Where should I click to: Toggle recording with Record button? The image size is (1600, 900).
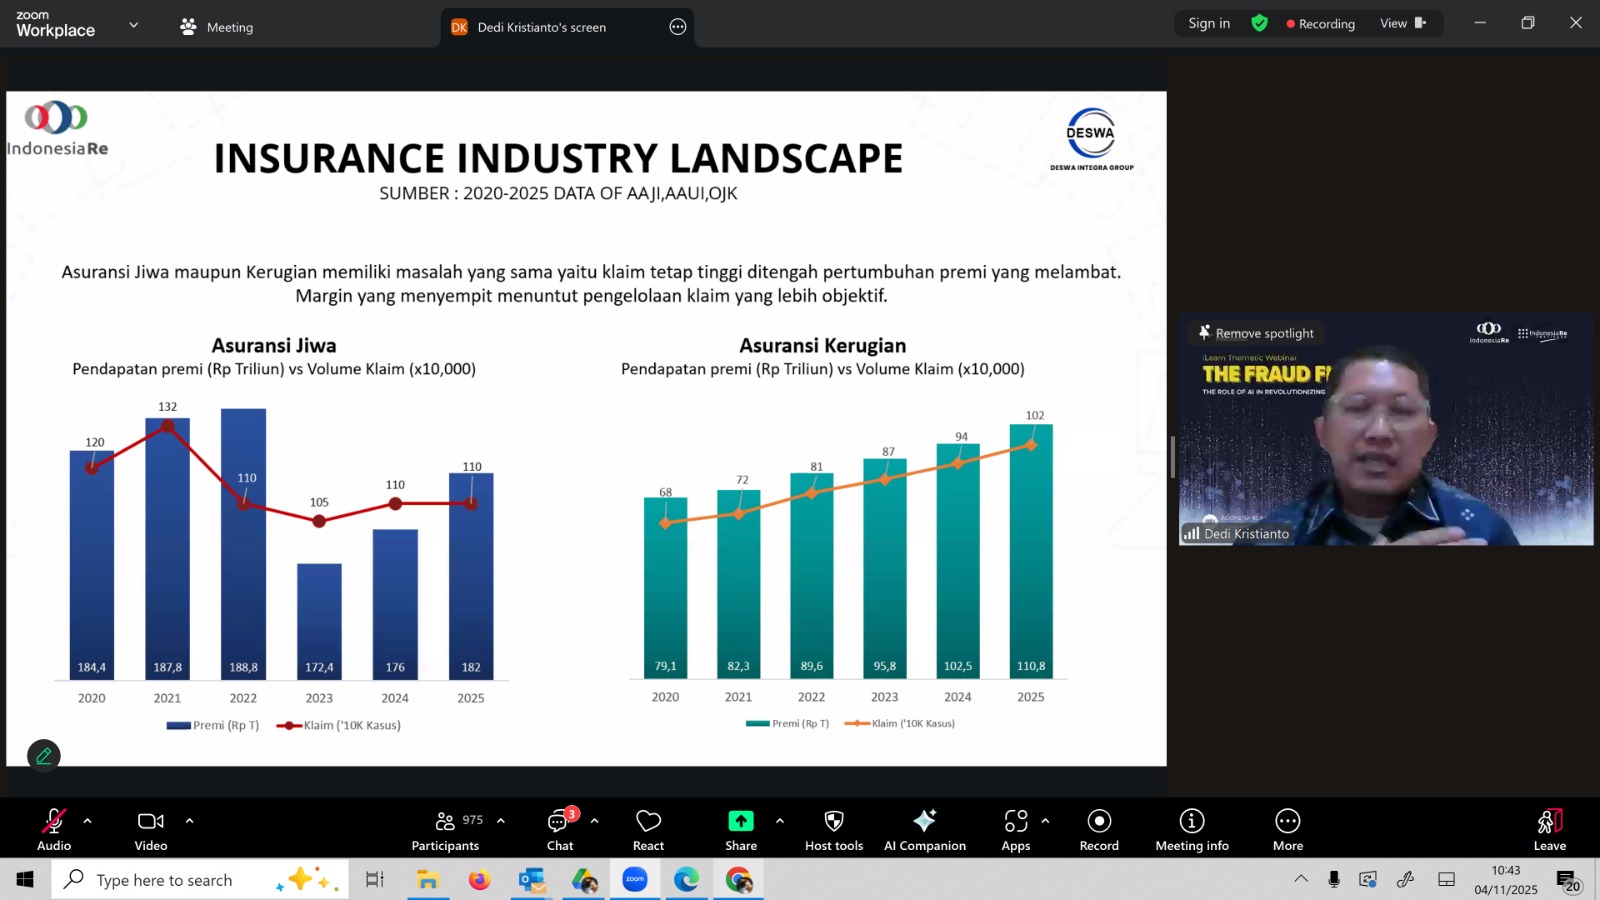click(x=1099, y=829)
